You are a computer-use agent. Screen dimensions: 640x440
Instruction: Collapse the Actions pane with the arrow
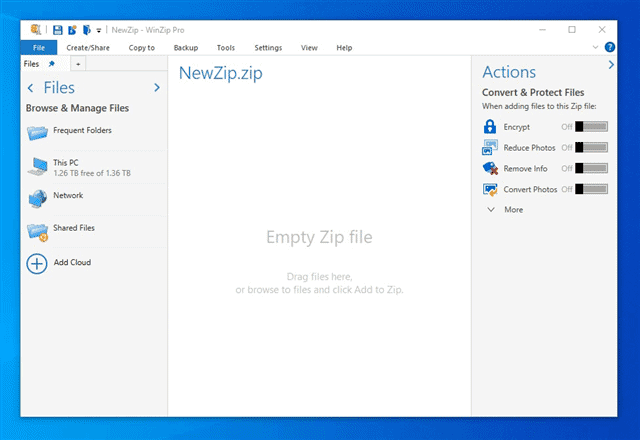[x=611, y=65]
